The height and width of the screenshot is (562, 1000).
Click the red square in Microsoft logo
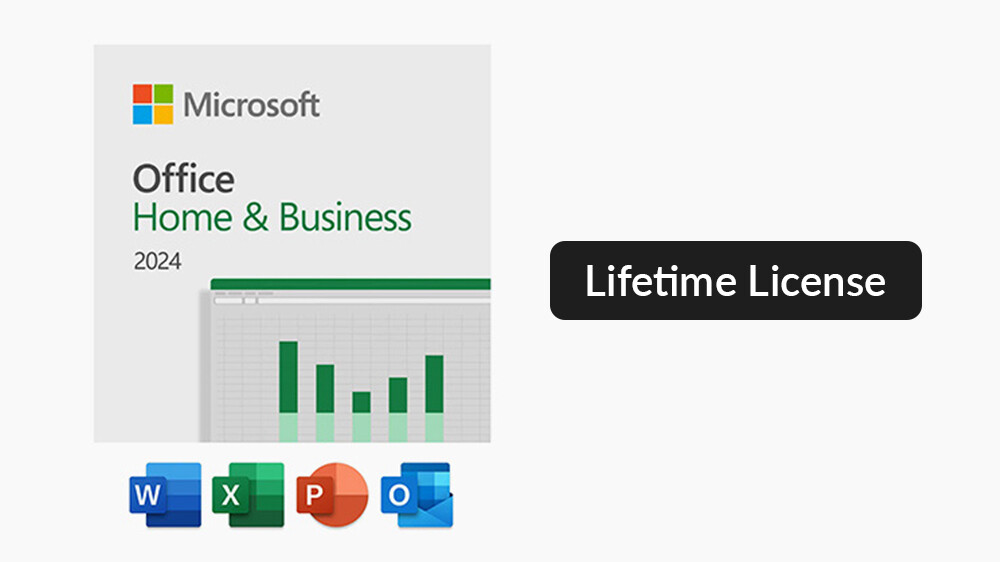point(143,94)
